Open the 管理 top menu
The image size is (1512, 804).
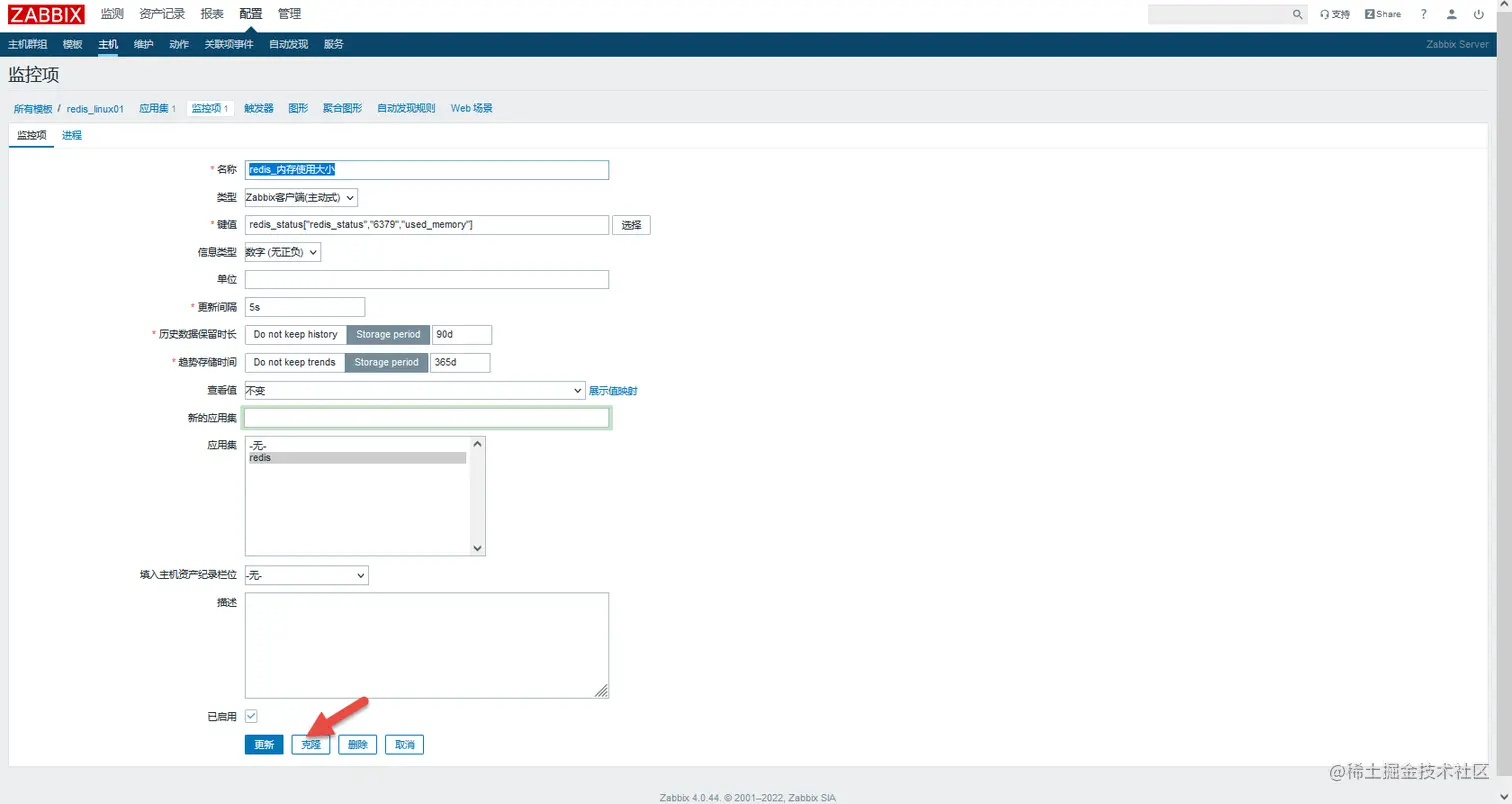tap(290, 14)
